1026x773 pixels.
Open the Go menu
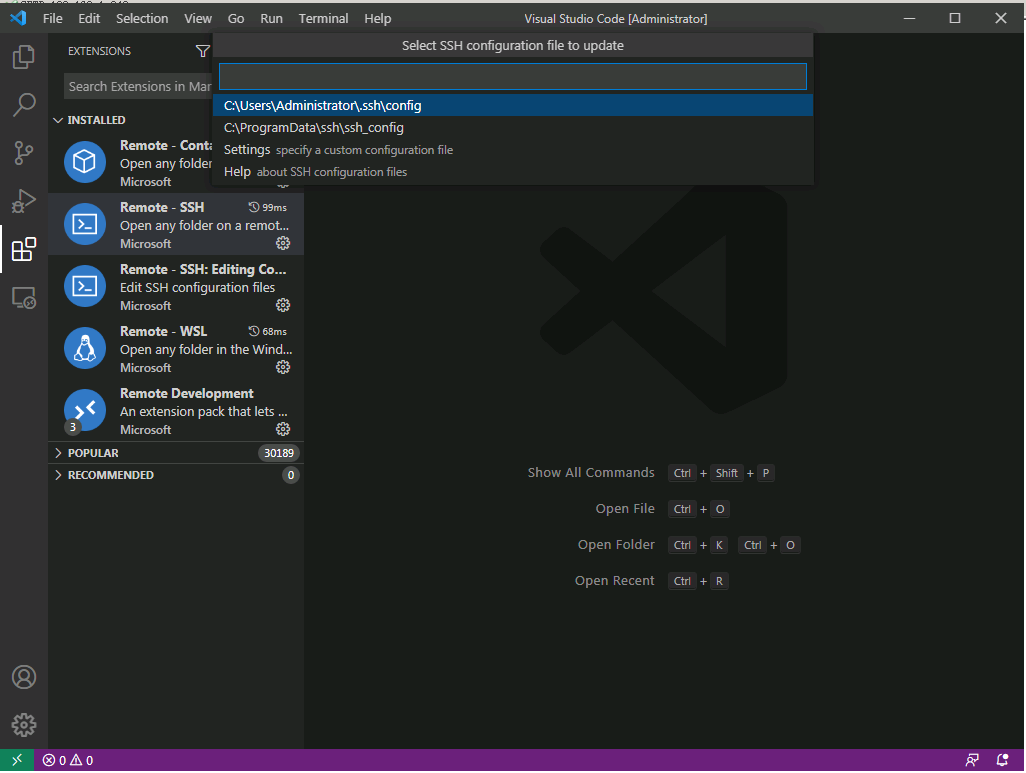coord(236,19)
